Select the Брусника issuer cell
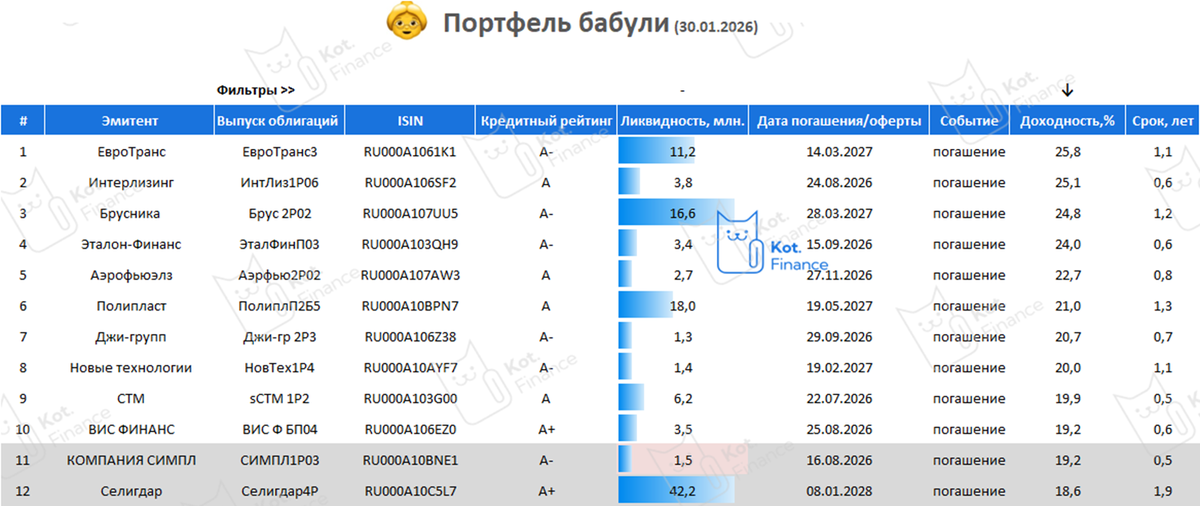 coord(130,213)
